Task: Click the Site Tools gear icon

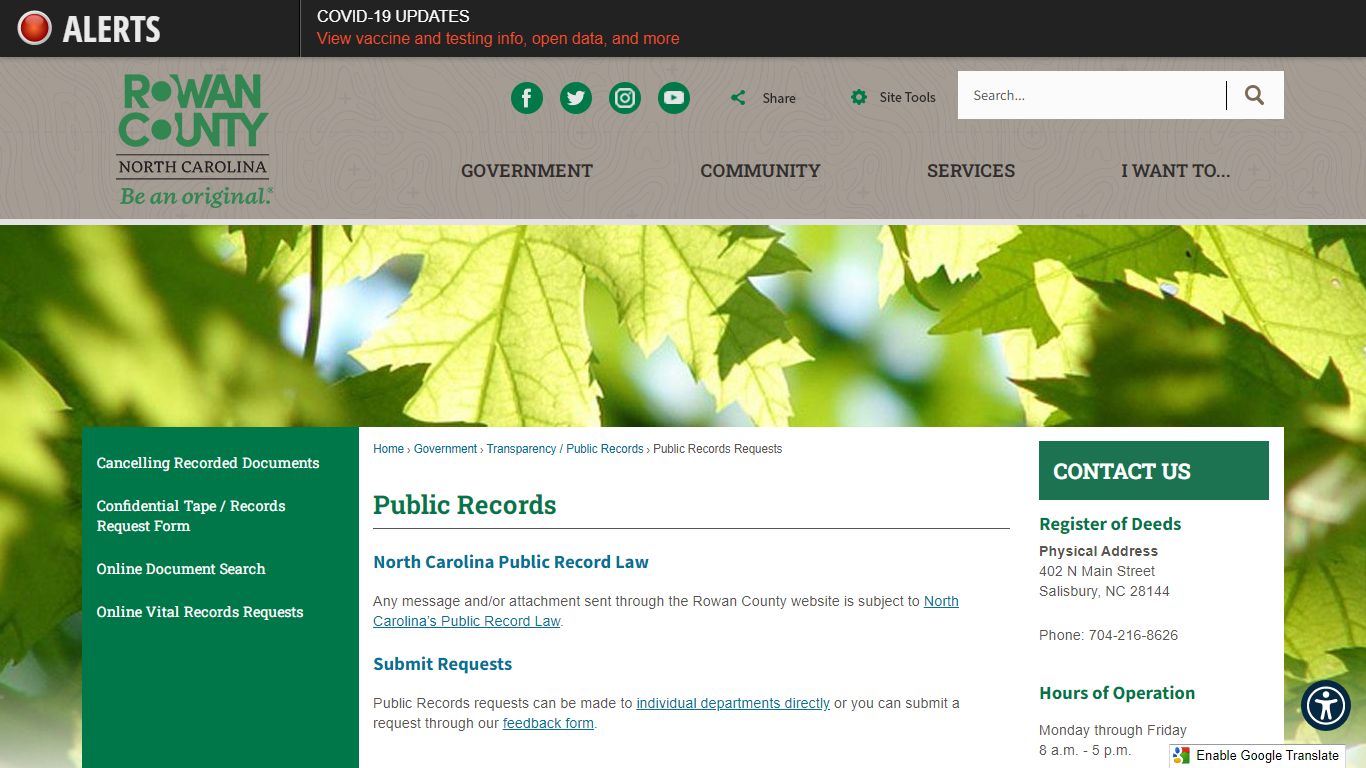Action: point(859,97)
